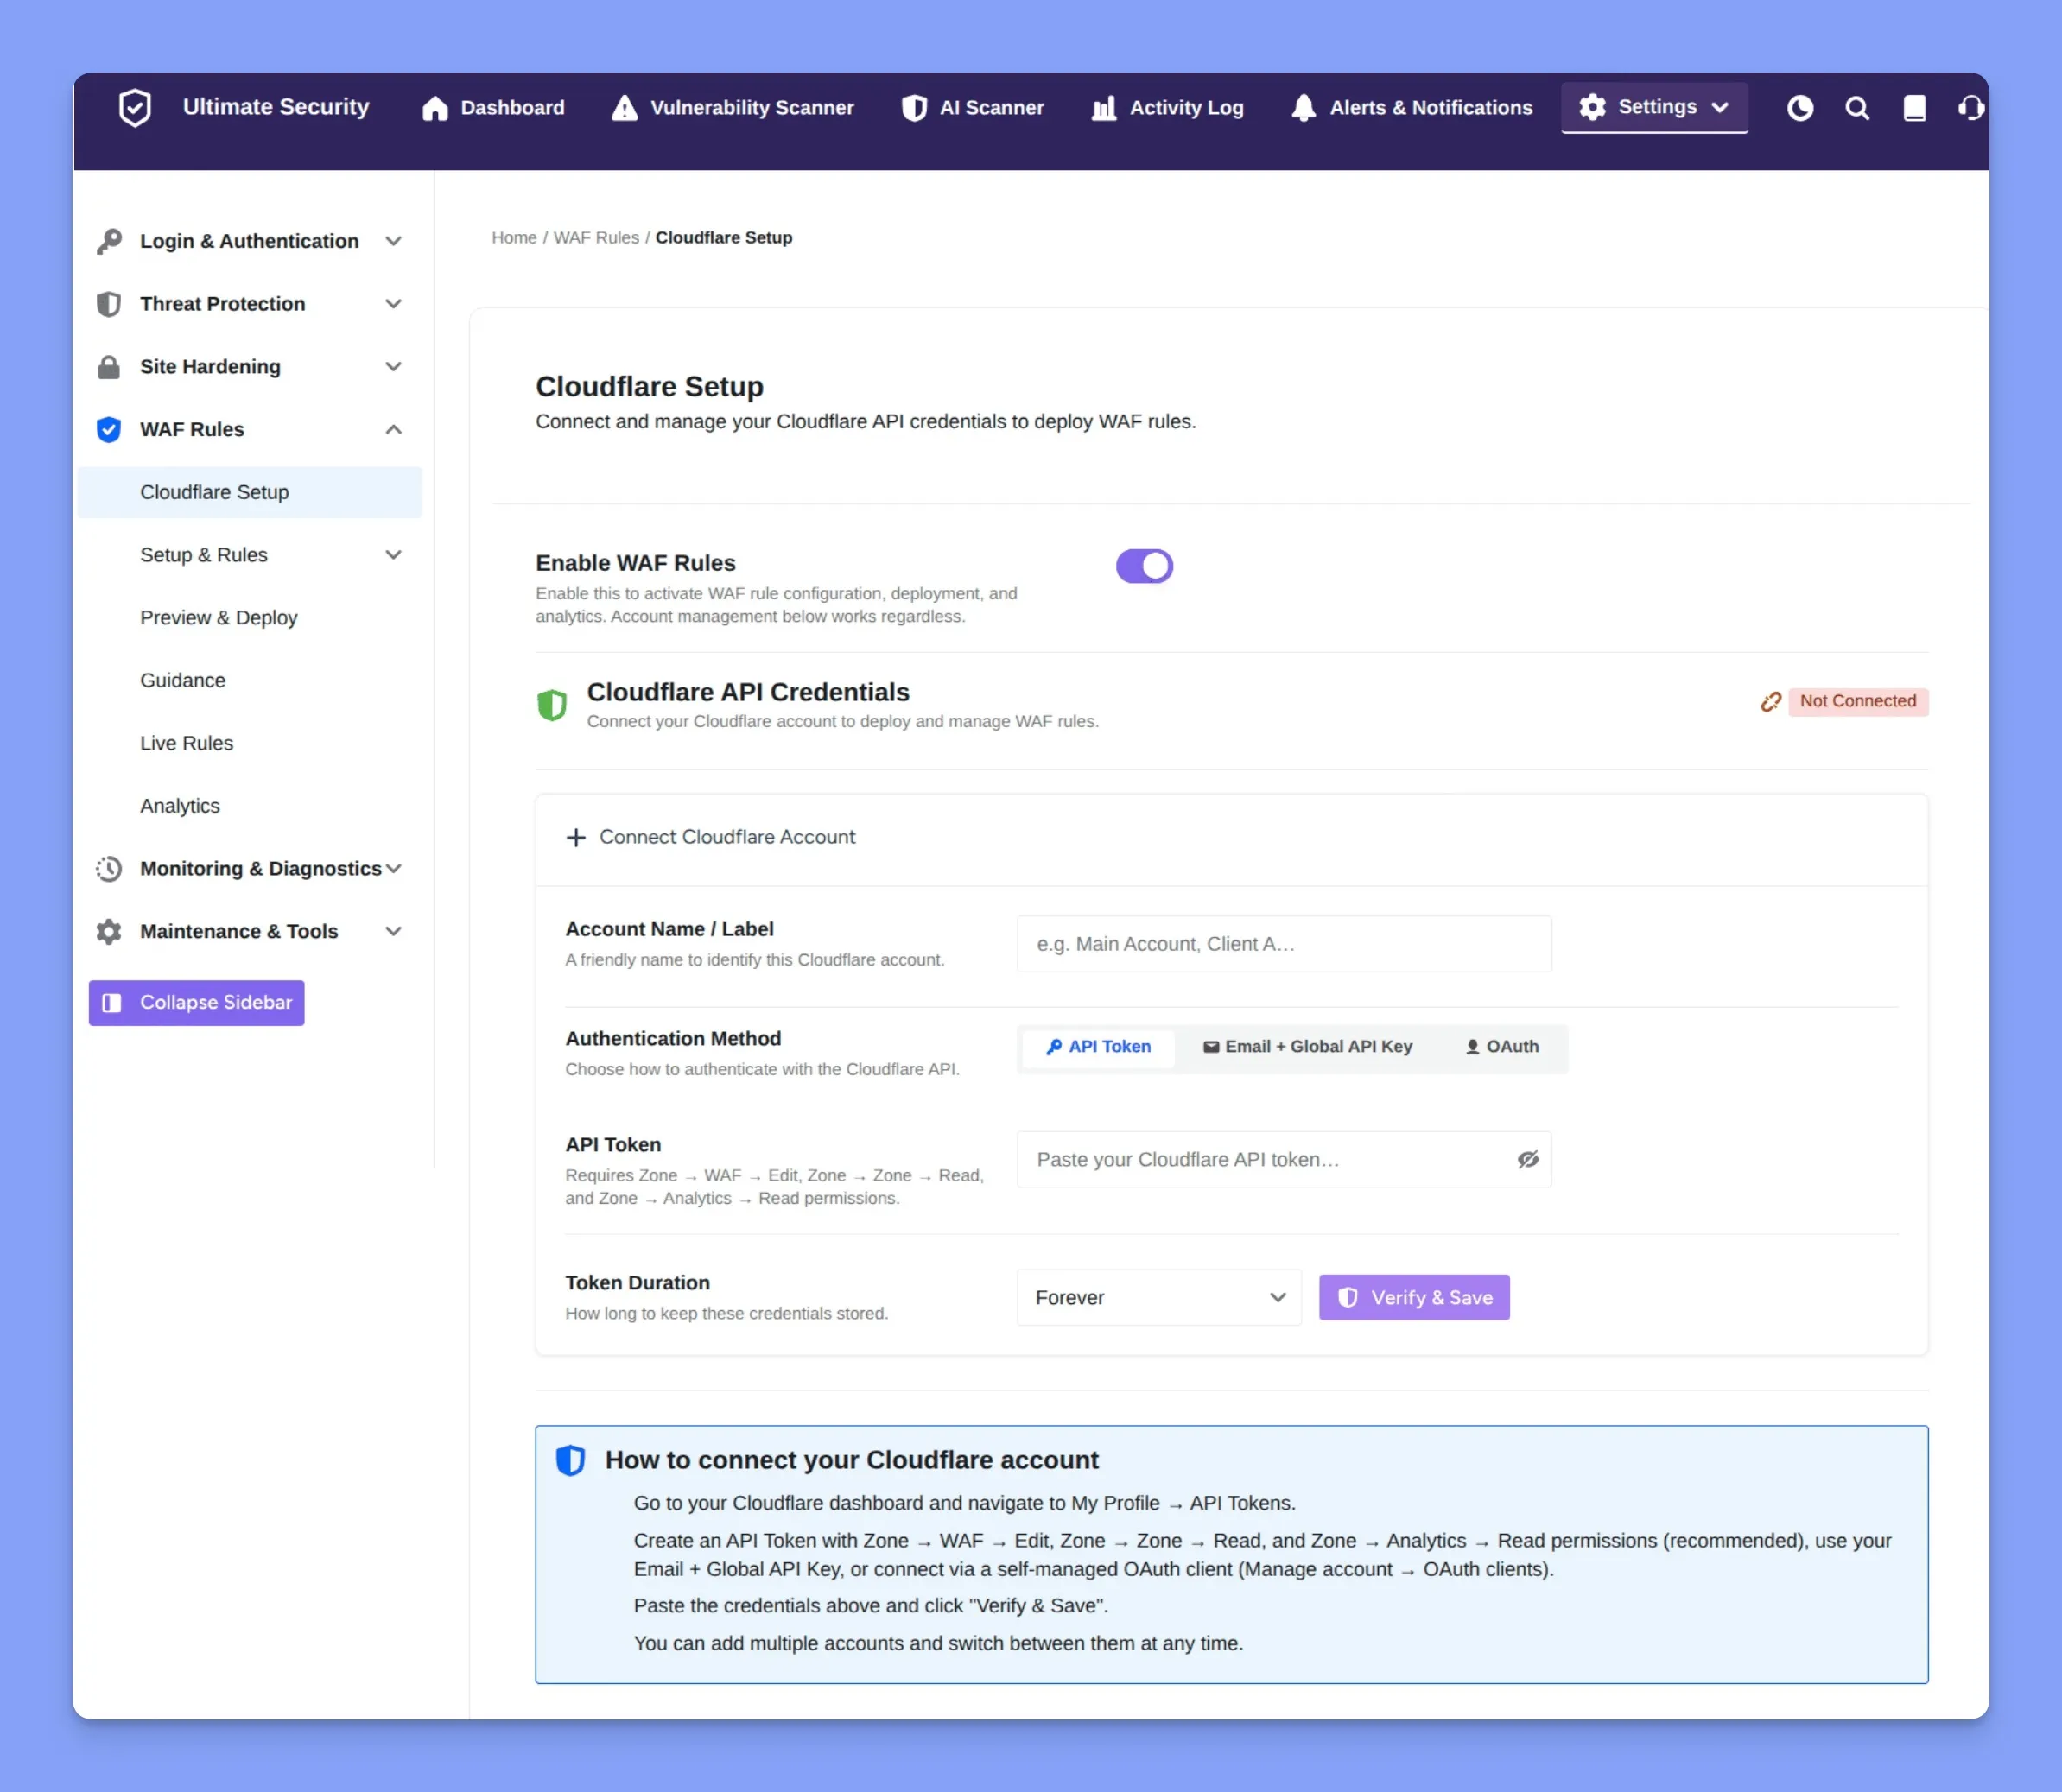Click the Settings gear icon

1592,107
